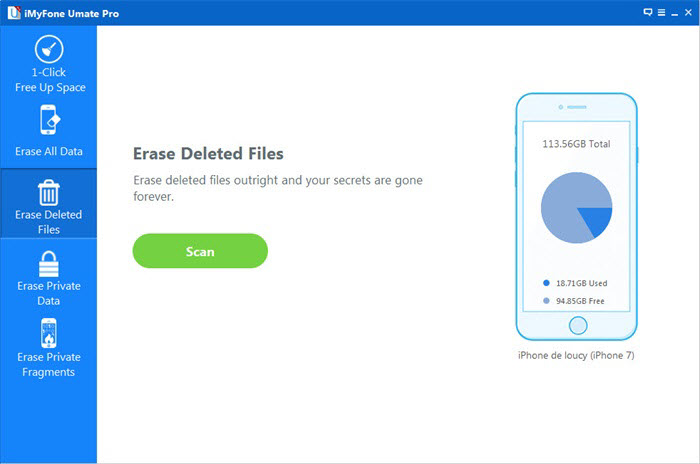Click the phone's home button graphic
Screen dimensions: 700x464
pos(576,325)
